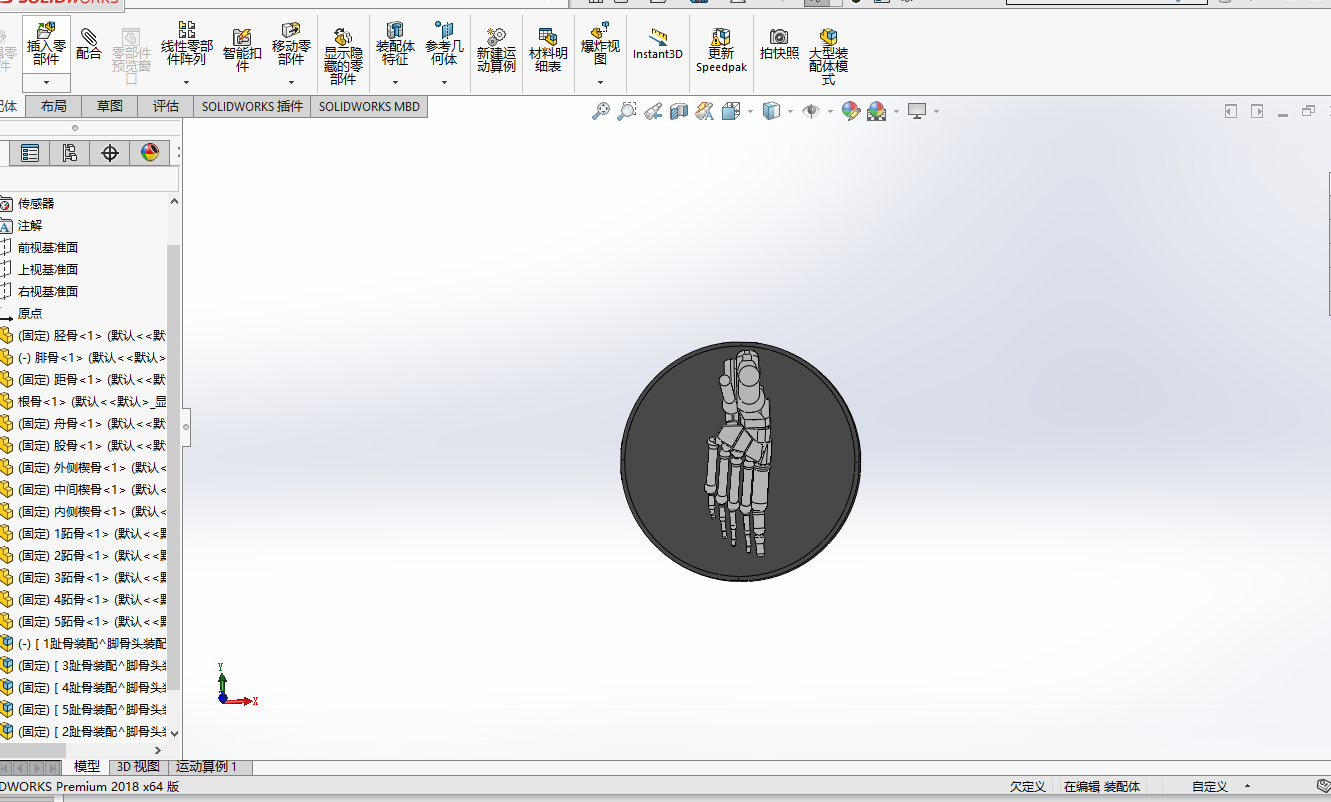Open the SOLIDWORKS 插件 tab
Screen dimensions: 1331x802
[x=252, y=106]
